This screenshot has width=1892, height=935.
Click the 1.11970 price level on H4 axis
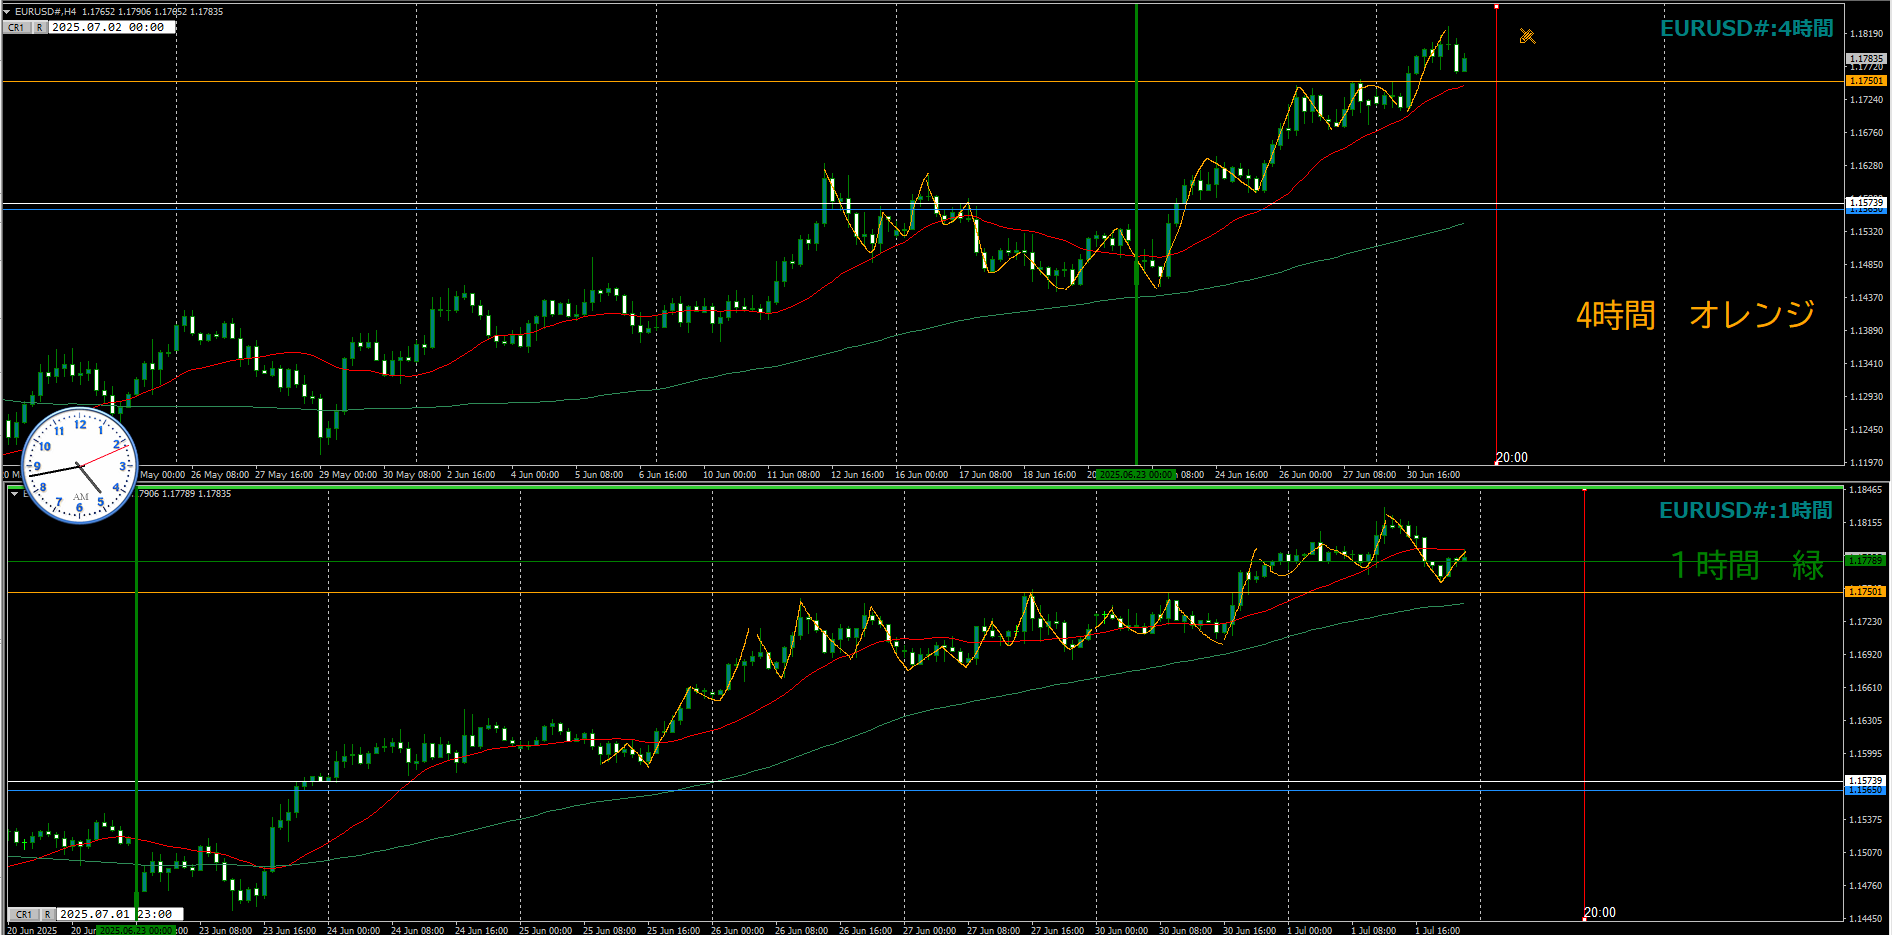point(1866,462)
